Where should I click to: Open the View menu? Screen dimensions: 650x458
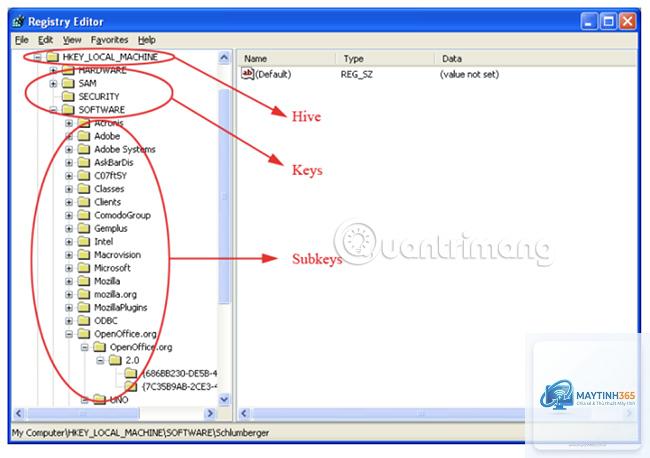[x=72, y=40]
